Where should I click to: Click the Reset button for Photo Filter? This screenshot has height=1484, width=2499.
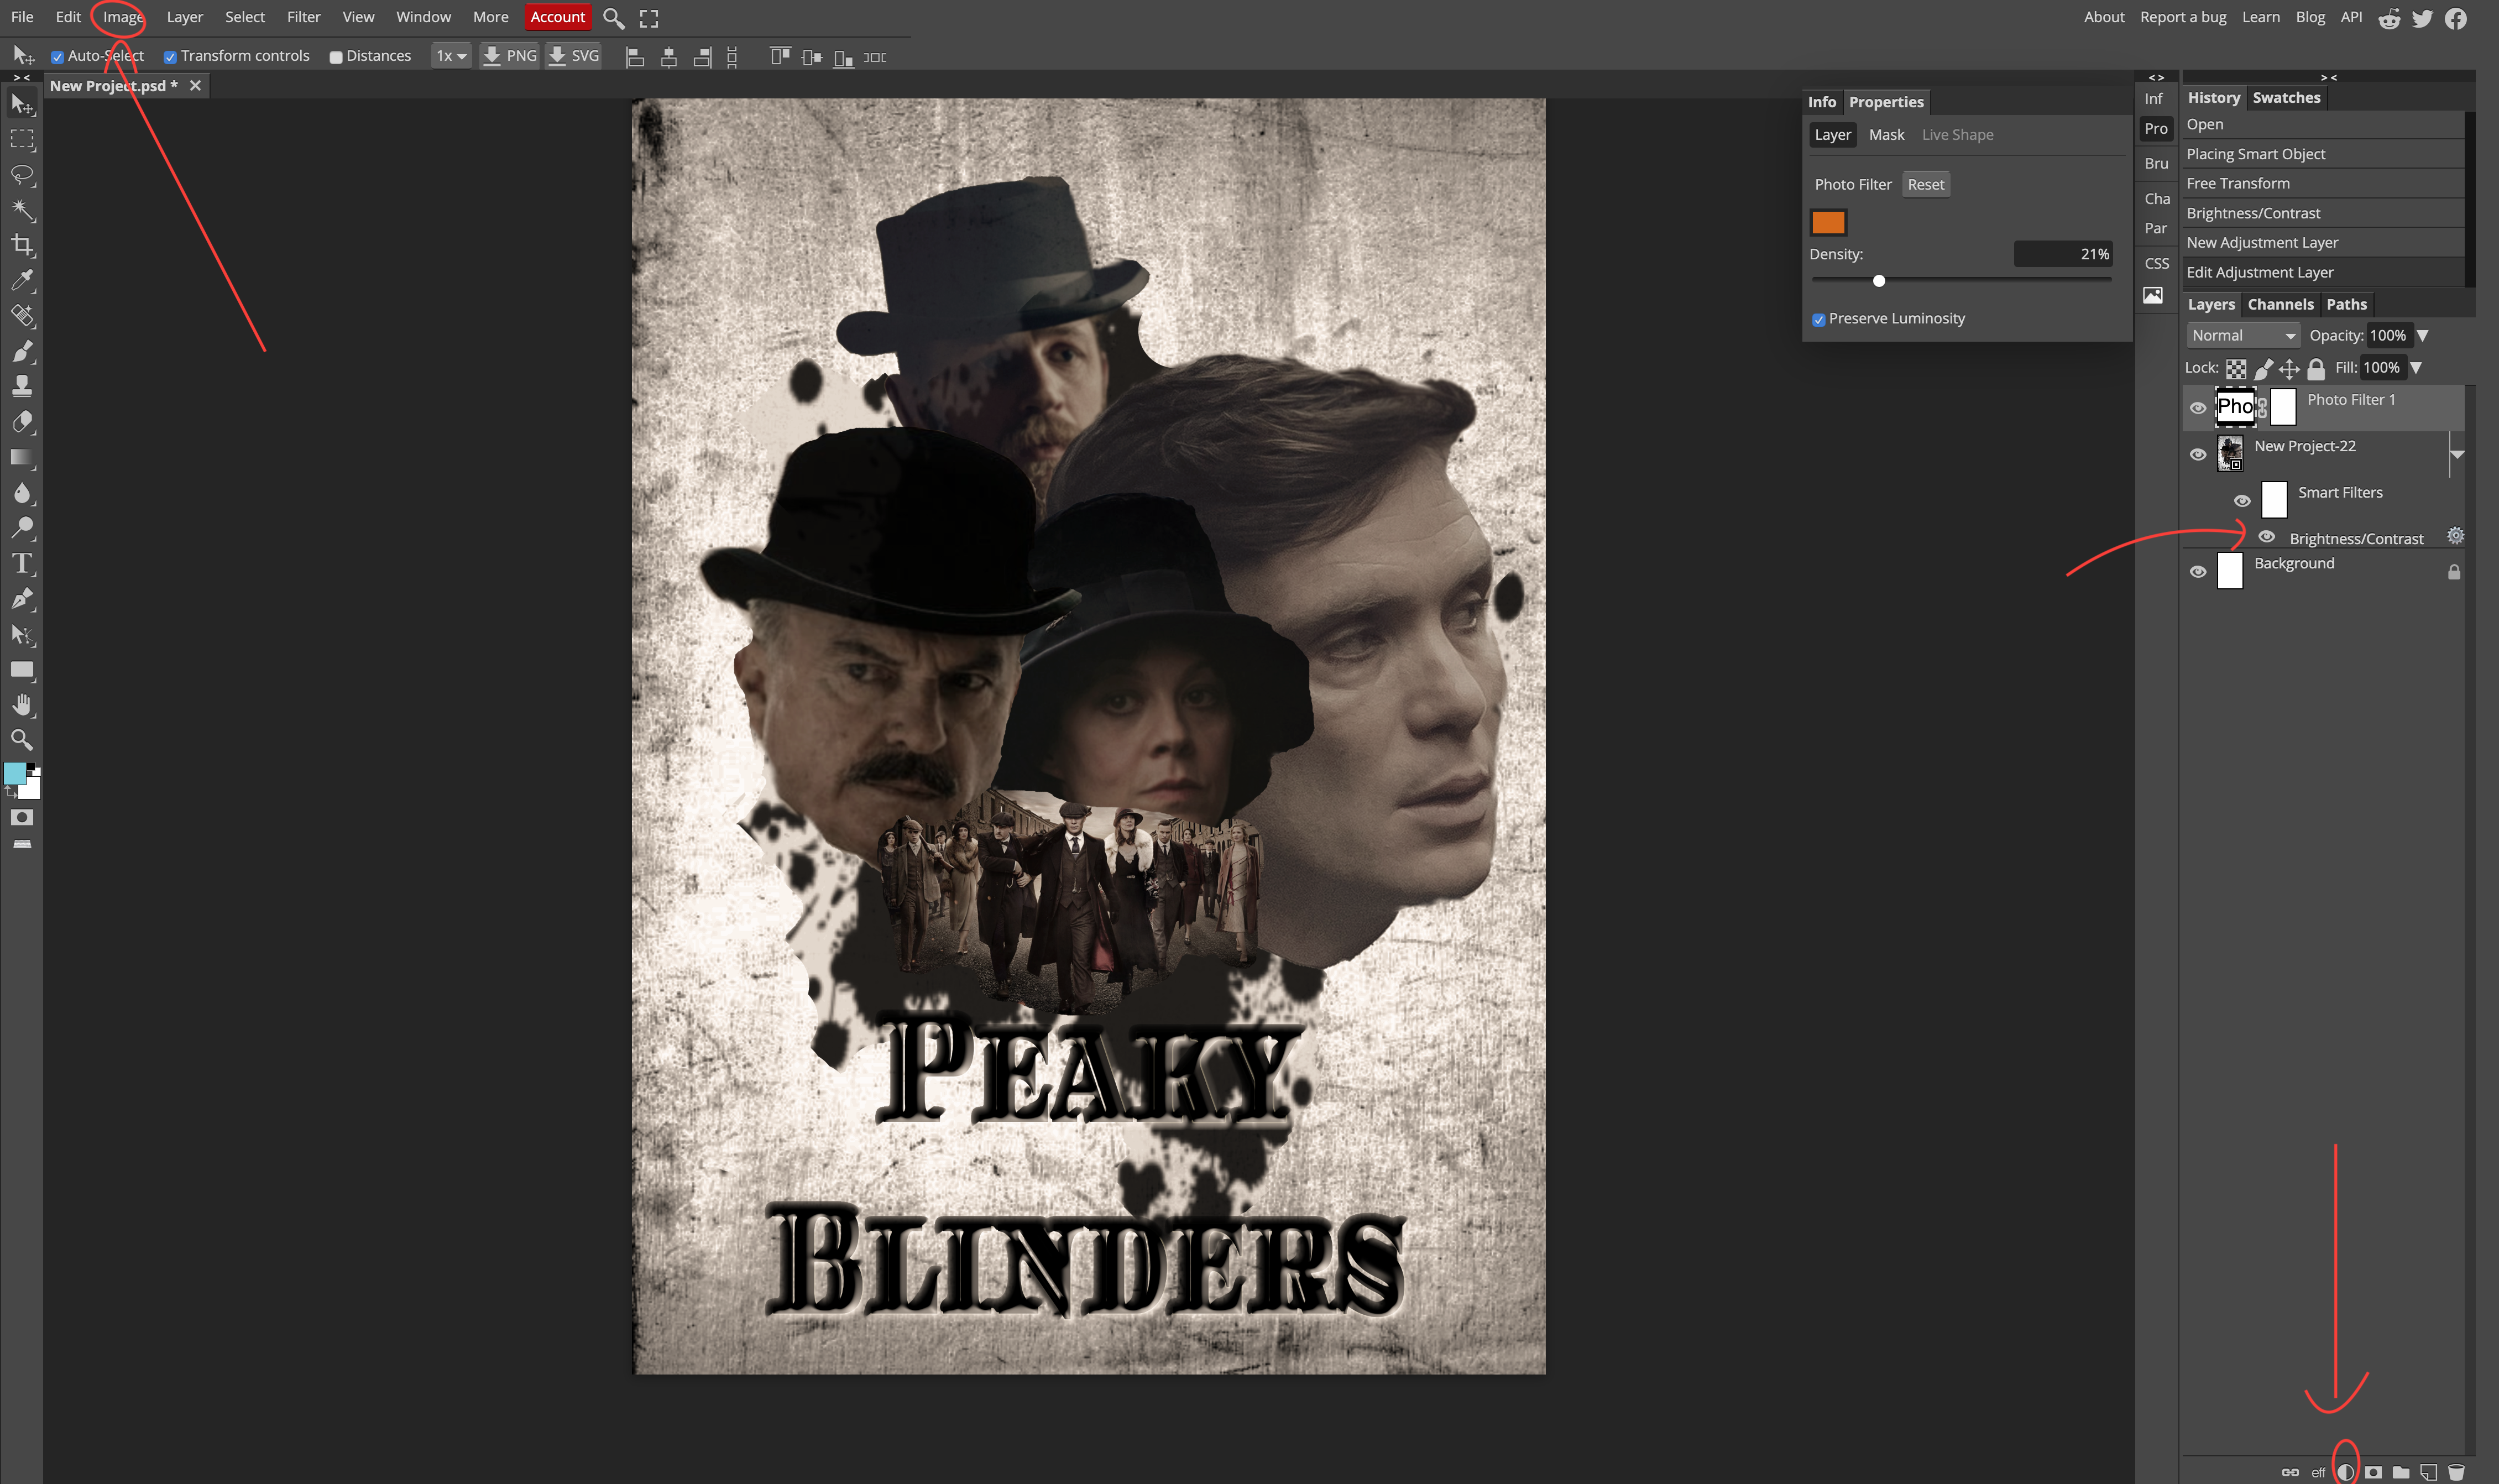tap(1925, 184)
